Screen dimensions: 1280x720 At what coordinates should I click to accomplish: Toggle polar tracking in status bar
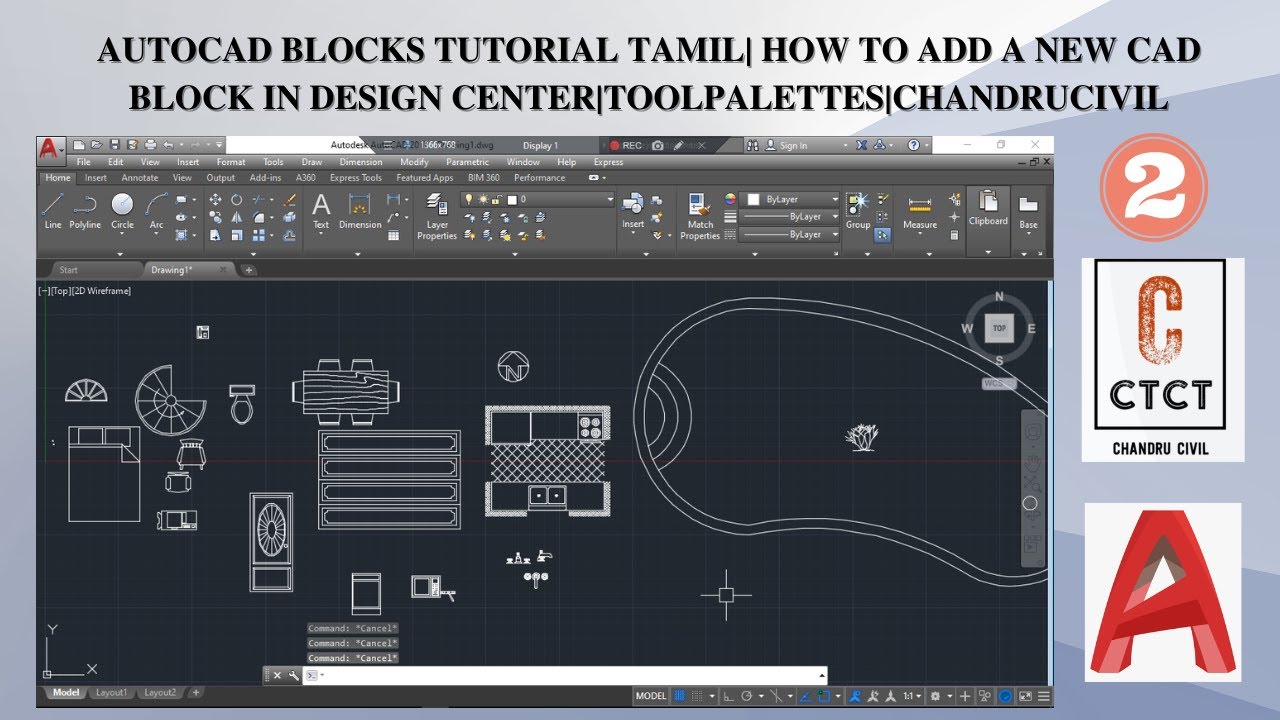tap(747, 695)
